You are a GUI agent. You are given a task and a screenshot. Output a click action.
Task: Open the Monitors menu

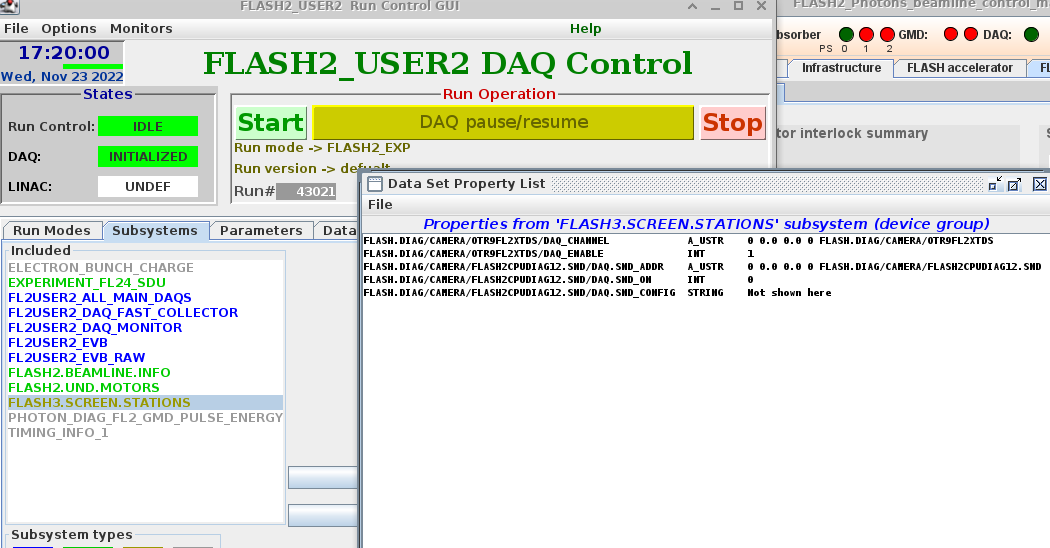coord(141,28)
